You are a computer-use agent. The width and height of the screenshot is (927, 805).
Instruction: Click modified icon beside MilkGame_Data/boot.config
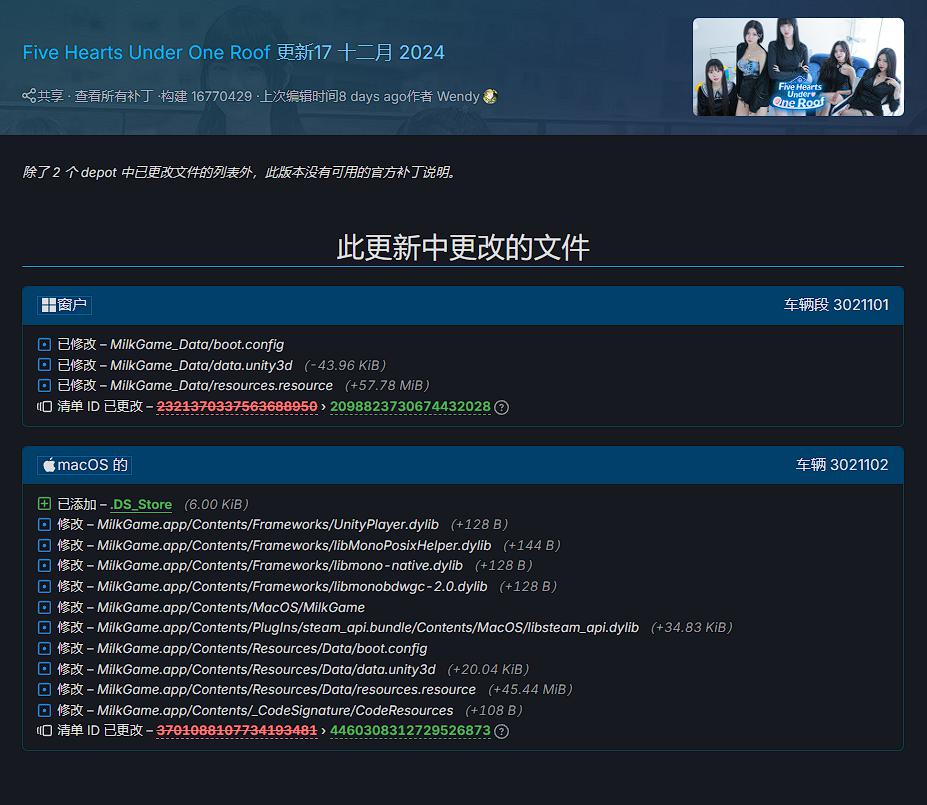44,345
